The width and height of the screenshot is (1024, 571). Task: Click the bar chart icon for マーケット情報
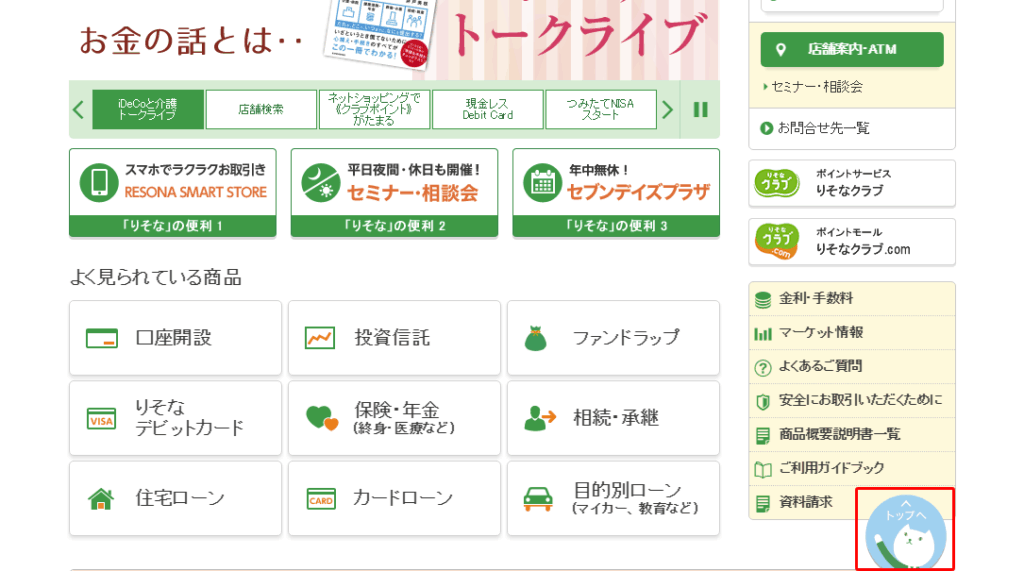pos(763,334)
